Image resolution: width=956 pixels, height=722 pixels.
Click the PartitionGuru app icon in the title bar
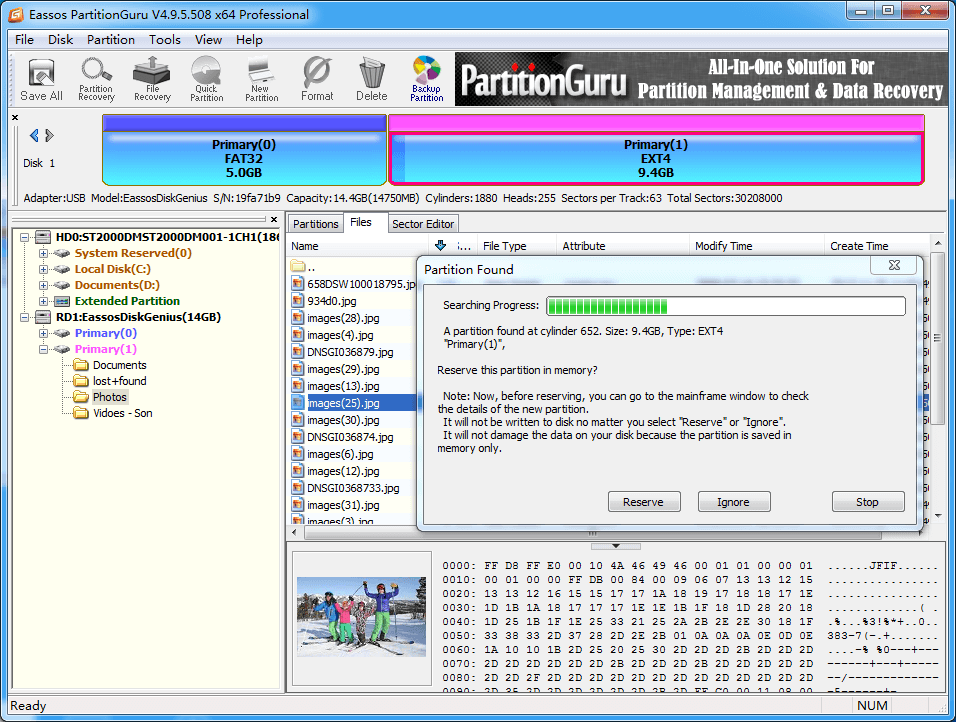(x=16, y=15)
